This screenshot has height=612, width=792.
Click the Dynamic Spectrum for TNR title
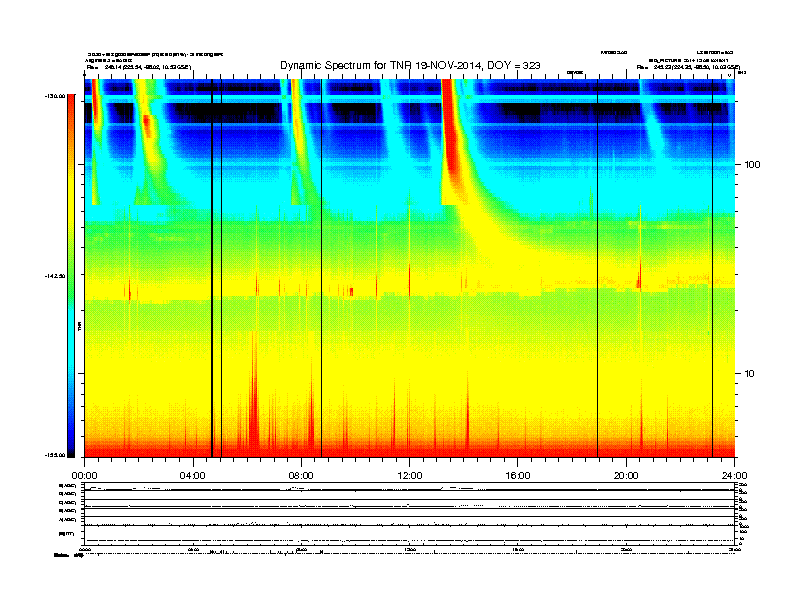click(410, 66)
